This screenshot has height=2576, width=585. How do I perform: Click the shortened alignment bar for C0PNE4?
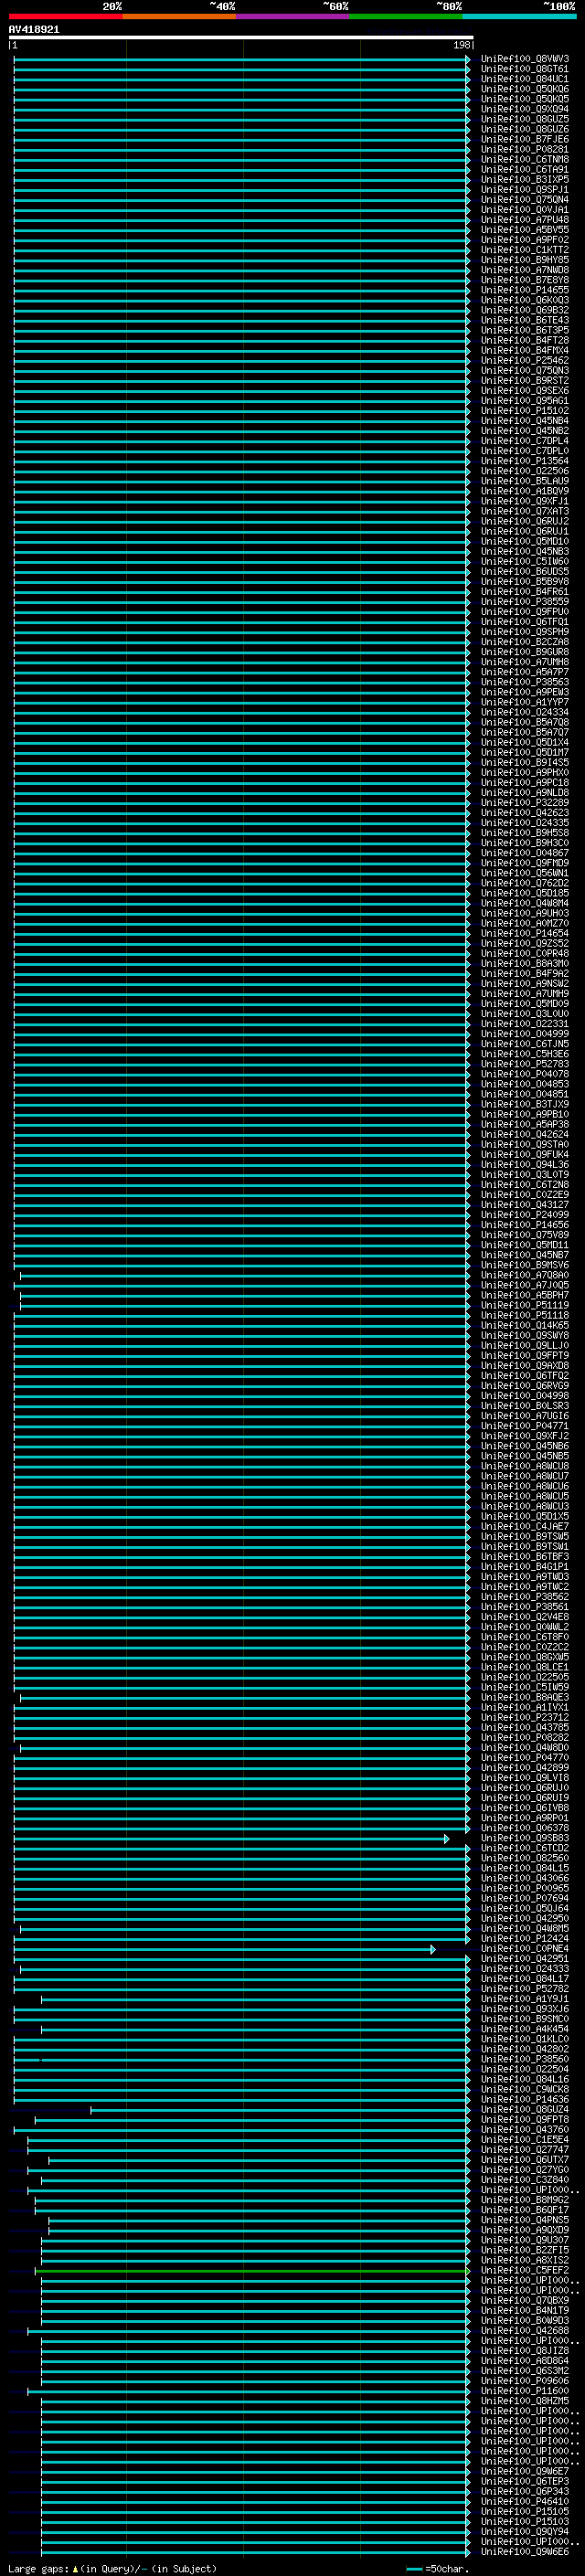tap(225, 1949)
